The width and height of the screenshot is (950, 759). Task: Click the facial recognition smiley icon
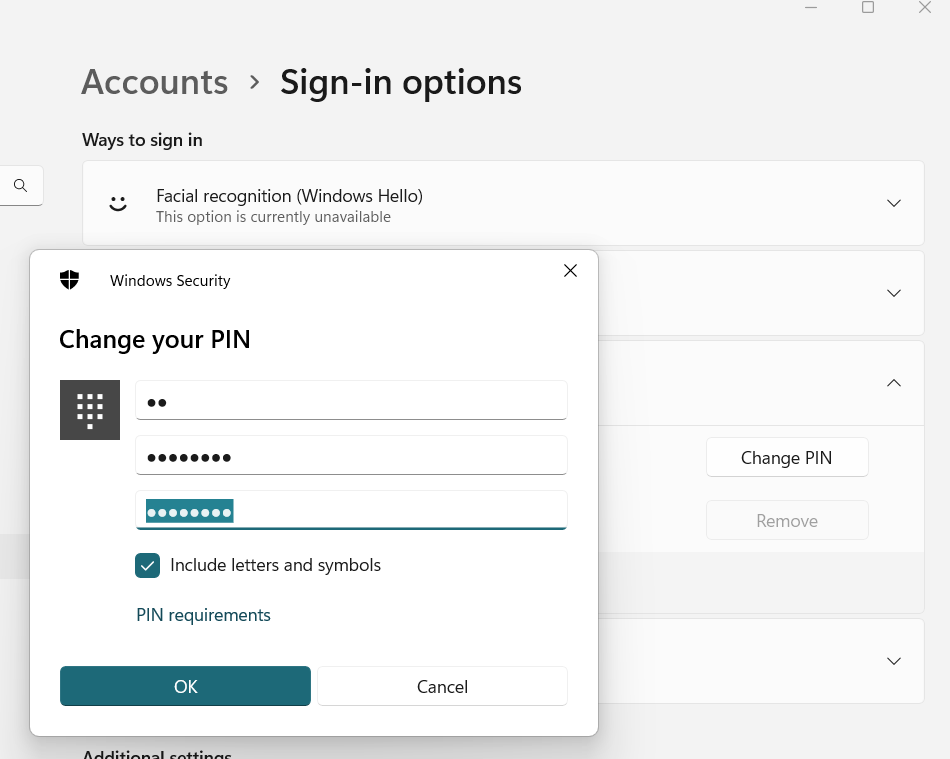click(x=118, y=203)
